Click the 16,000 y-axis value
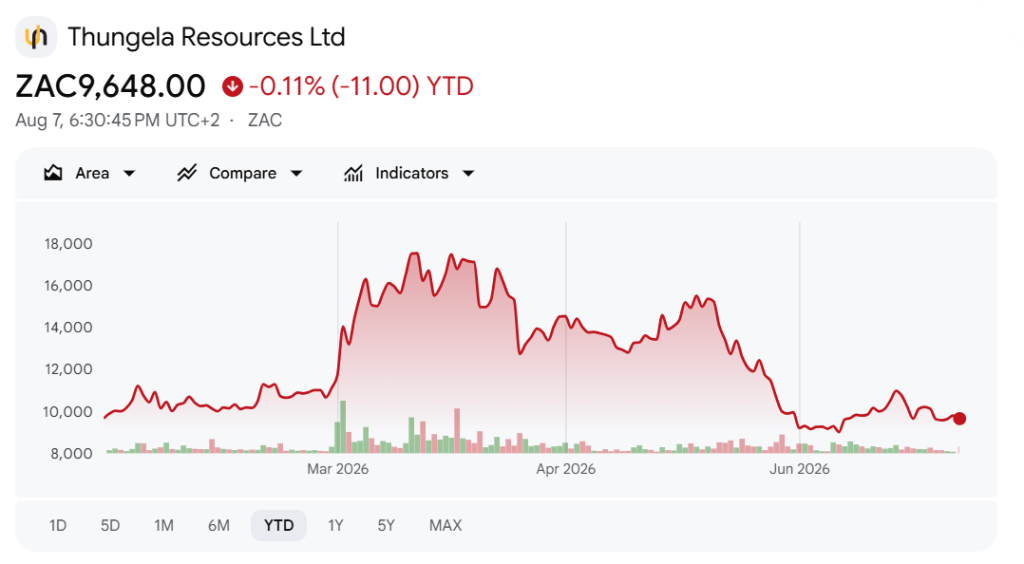Viewport: 1024px width, 564px height. (69, 286)
